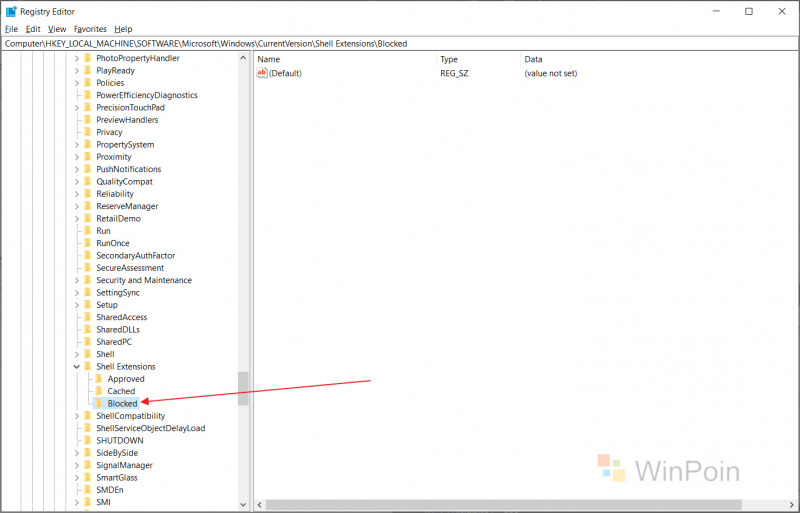
Task: Click the folder icon beside PreviewHandlers
Action: pyautogui.click(x=87, y=120)
